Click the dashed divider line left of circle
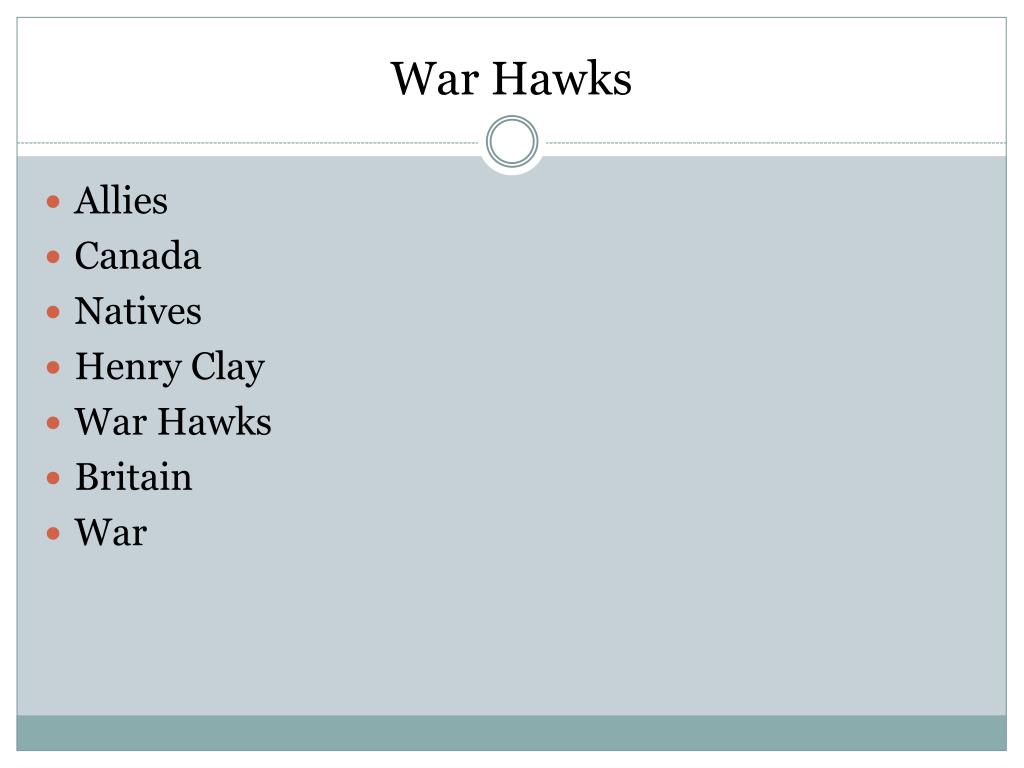 coord(248,142)
